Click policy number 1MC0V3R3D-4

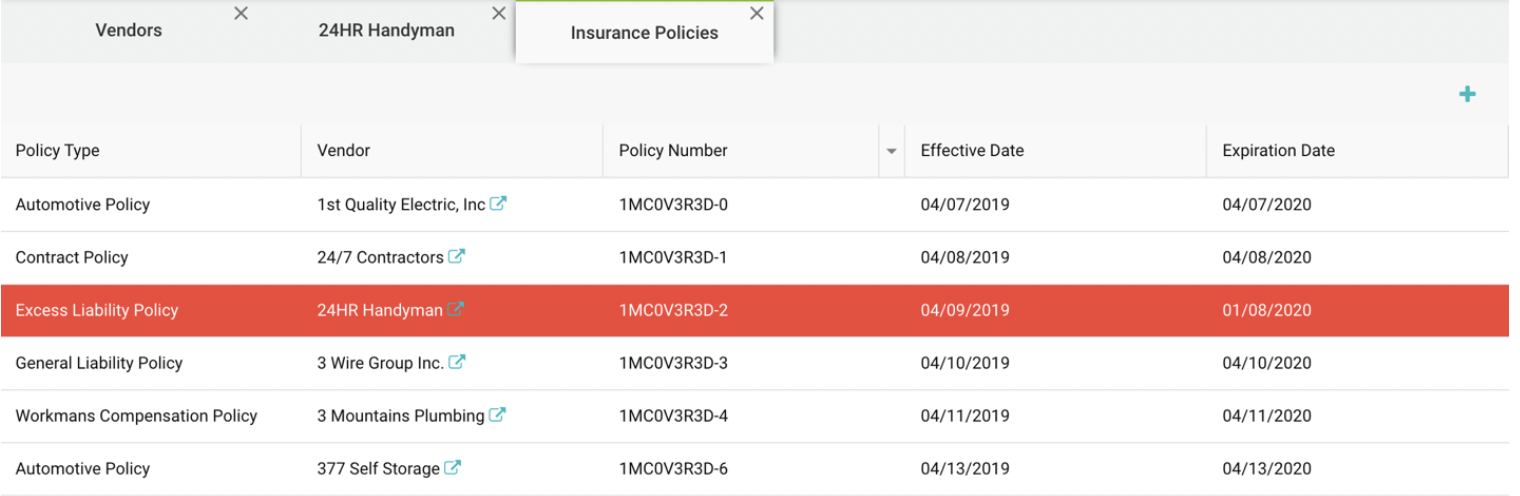(673, 416)
